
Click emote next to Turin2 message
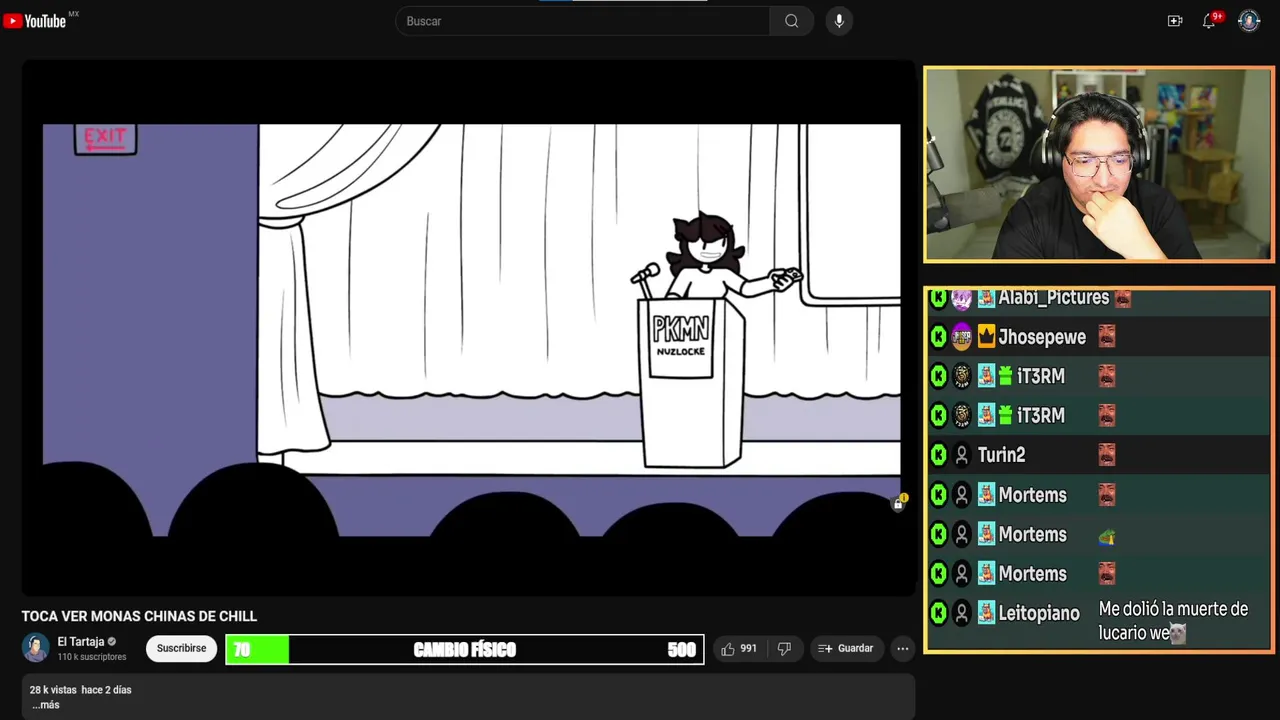(x=1107, y=455)
